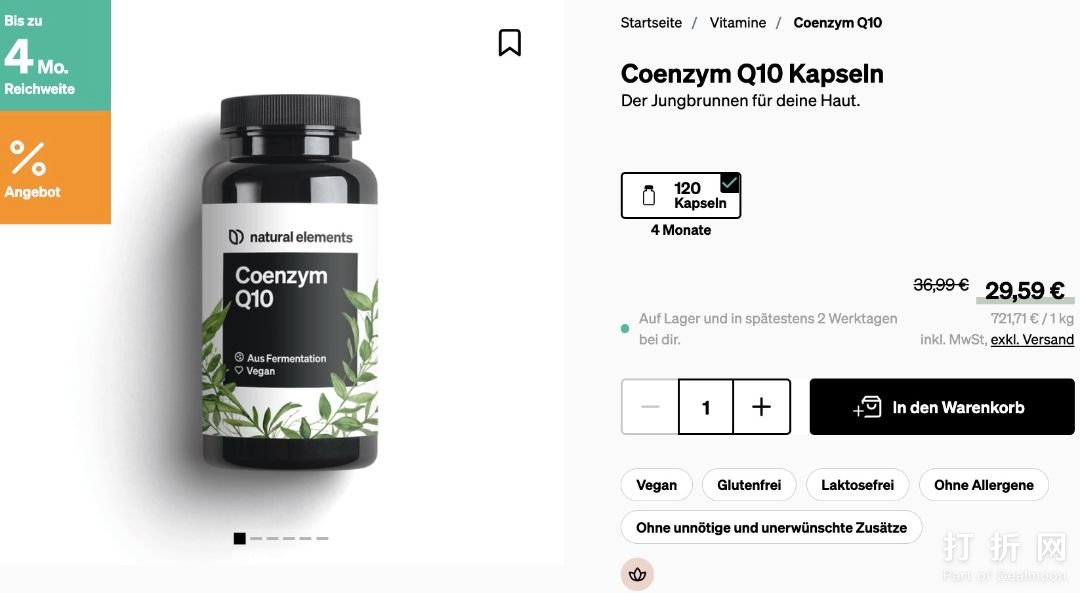
Task: Click the natural elements logo on bottle
Action: (x=291, y=237)
